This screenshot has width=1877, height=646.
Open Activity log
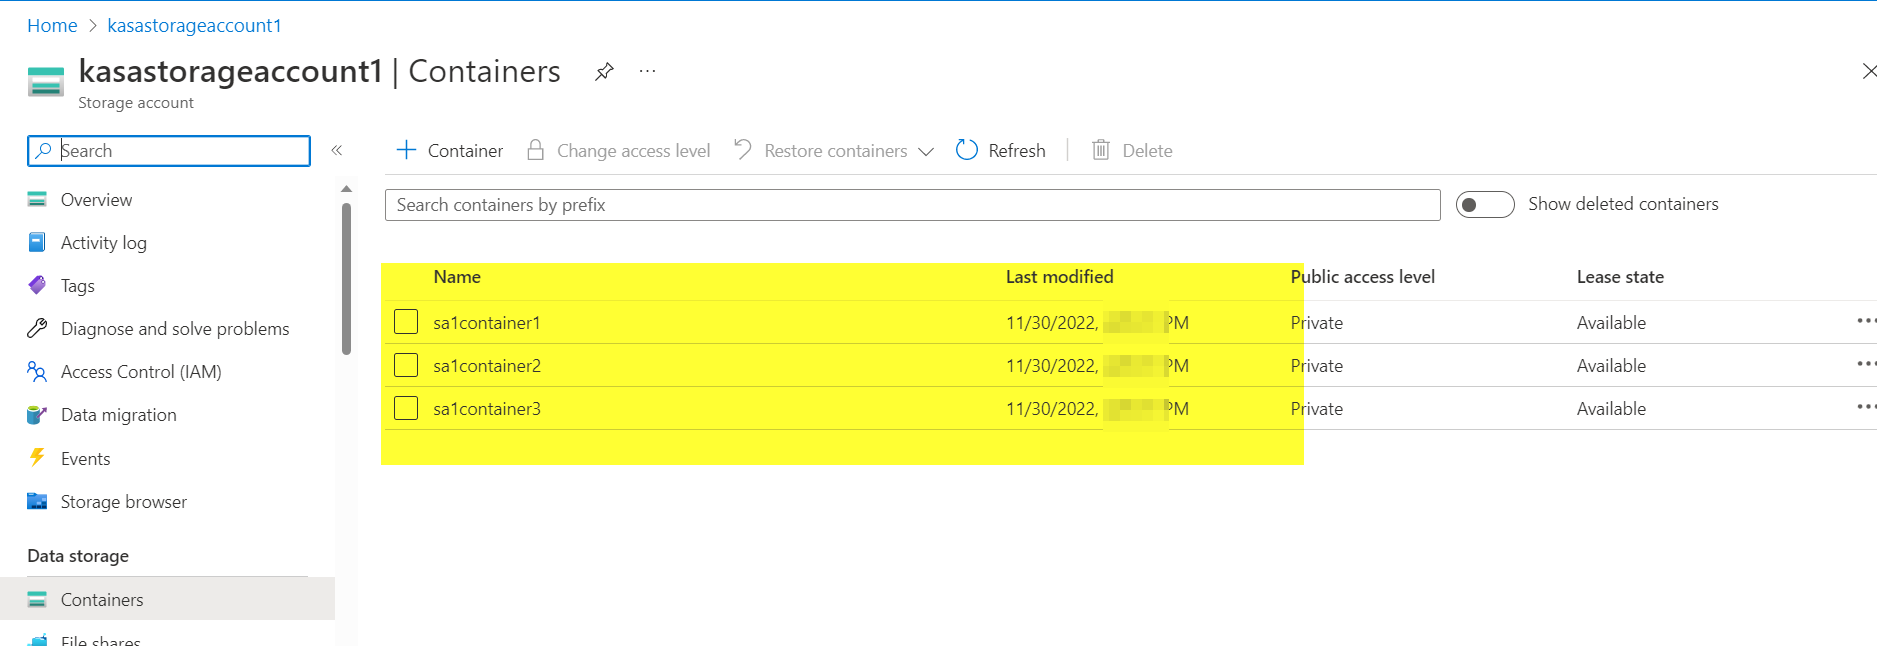pos(104,243)
